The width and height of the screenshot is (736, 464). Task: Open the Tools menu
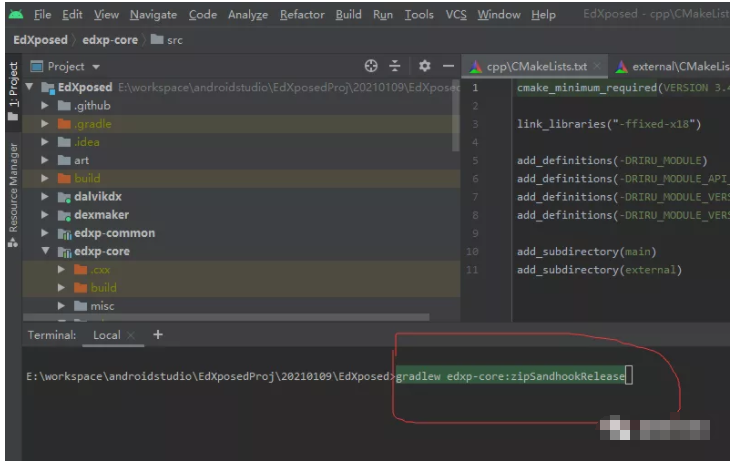[x=419, y=15]
